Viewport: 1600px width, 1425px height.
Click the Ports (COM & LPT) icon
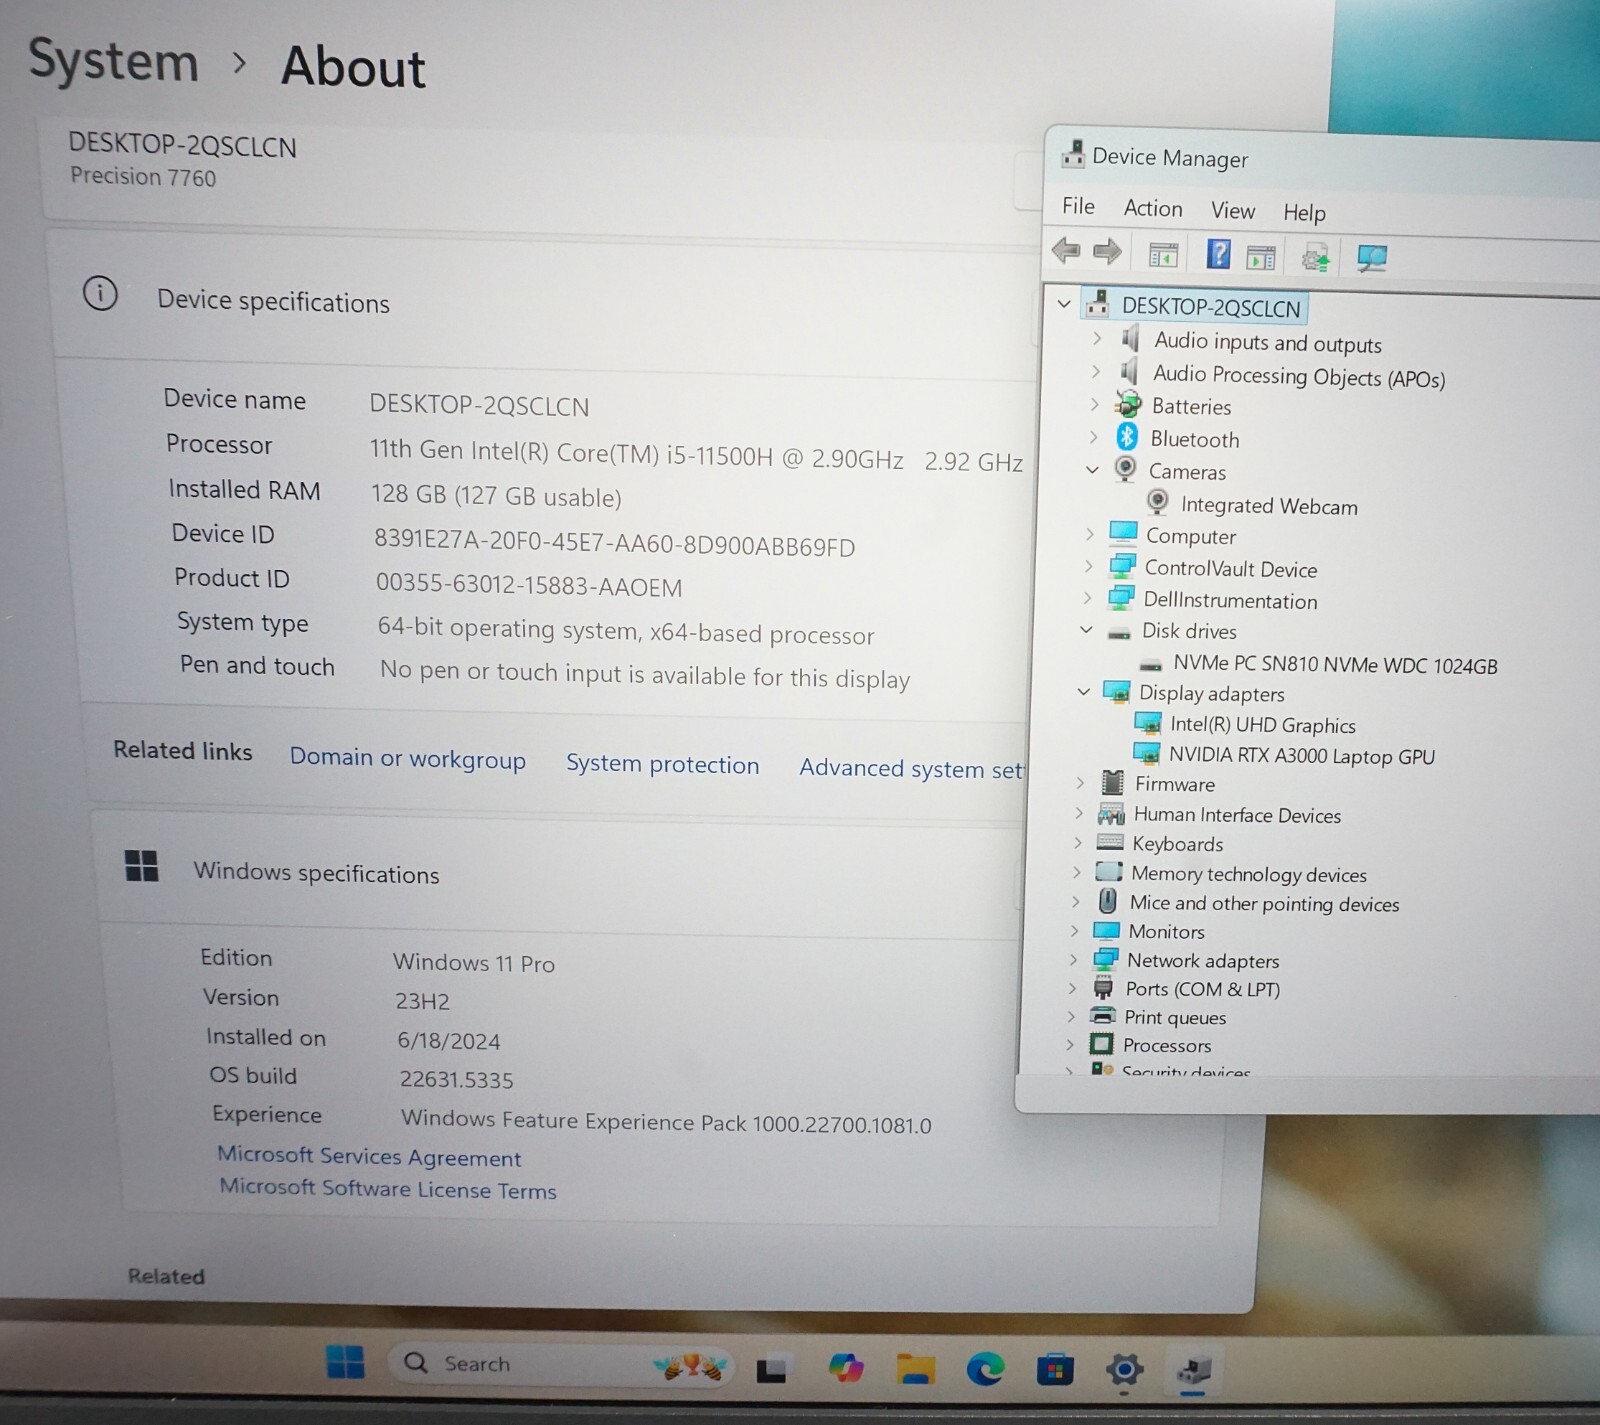click(x=1103, y=988)
